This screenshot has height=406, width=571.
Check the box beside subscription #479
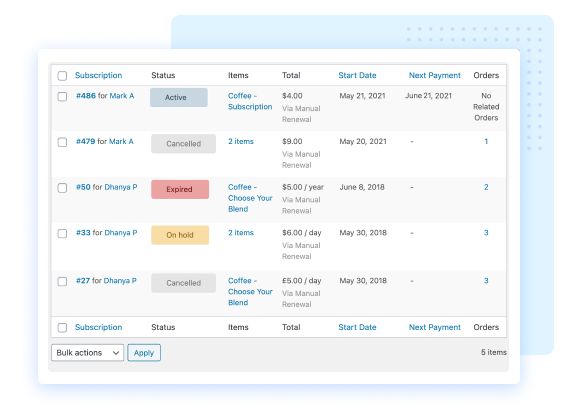(62, 142)
